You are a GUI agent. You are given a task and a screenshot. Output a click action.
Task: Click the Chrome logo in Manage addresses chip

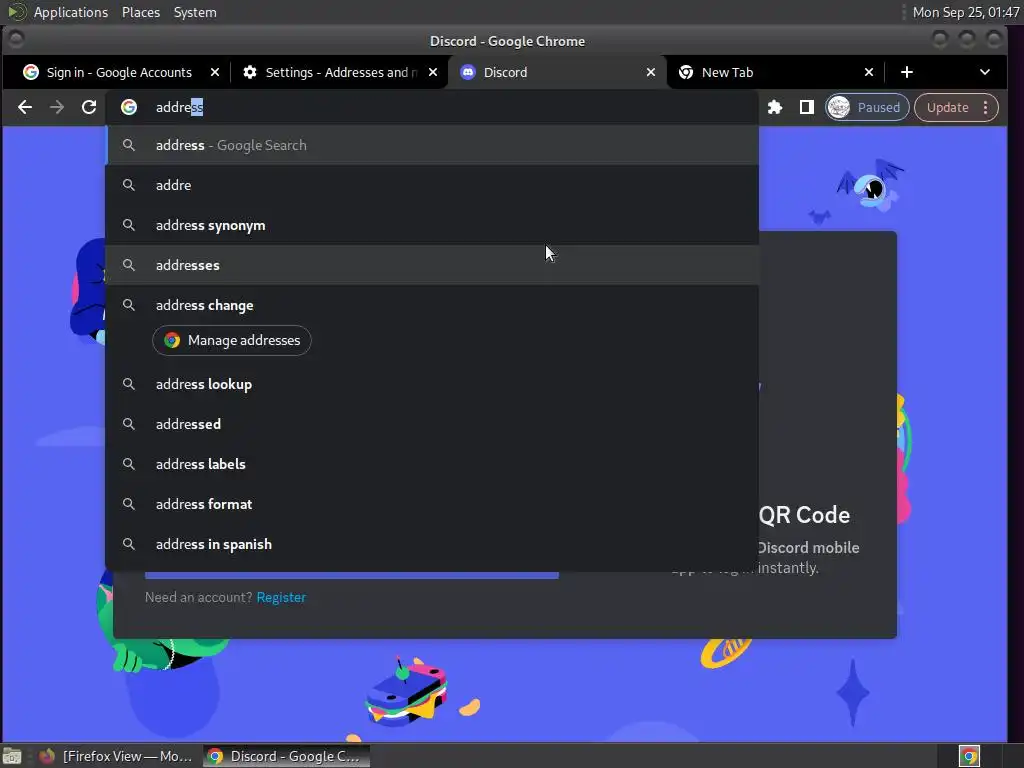[x=172, y=340]
